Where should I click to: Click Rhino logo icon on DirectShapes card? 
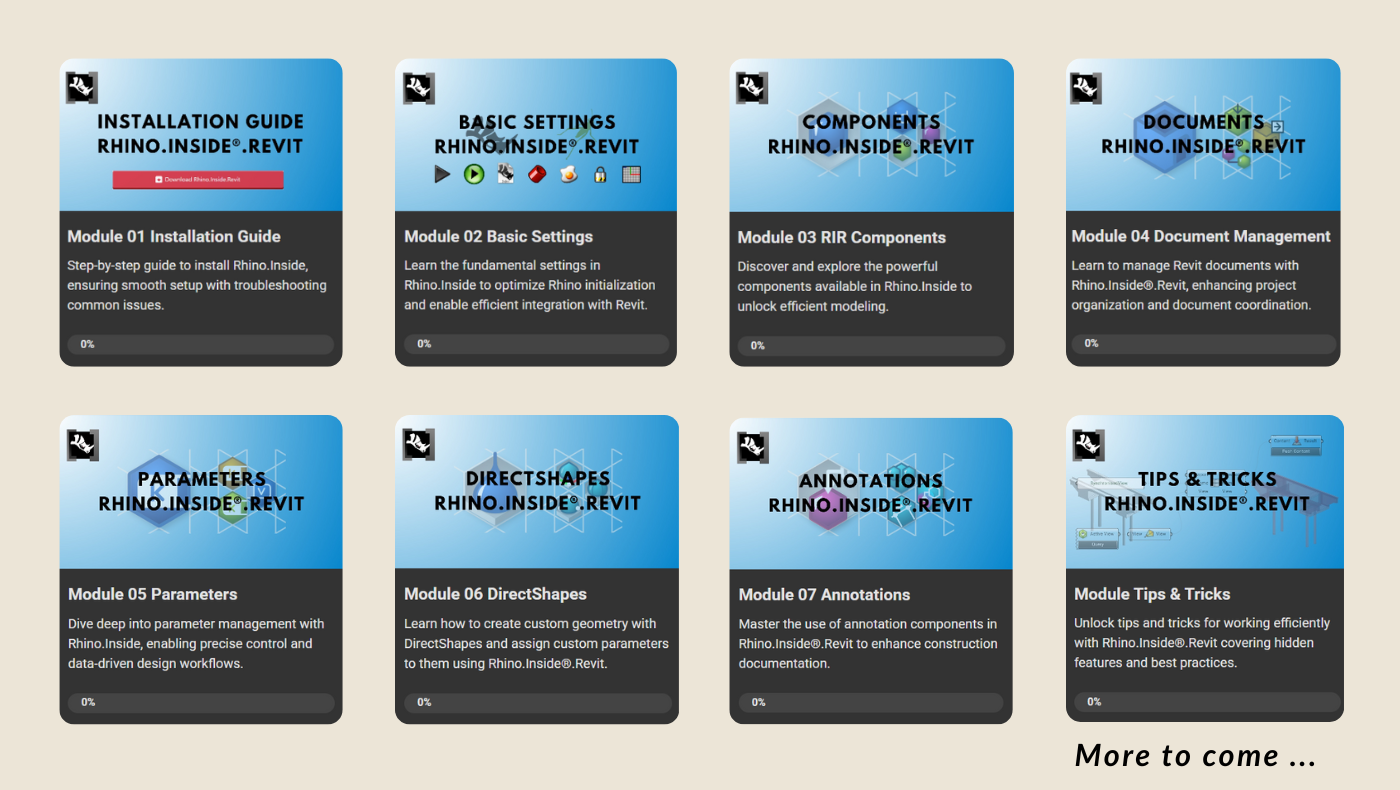[x=419, y=445]
